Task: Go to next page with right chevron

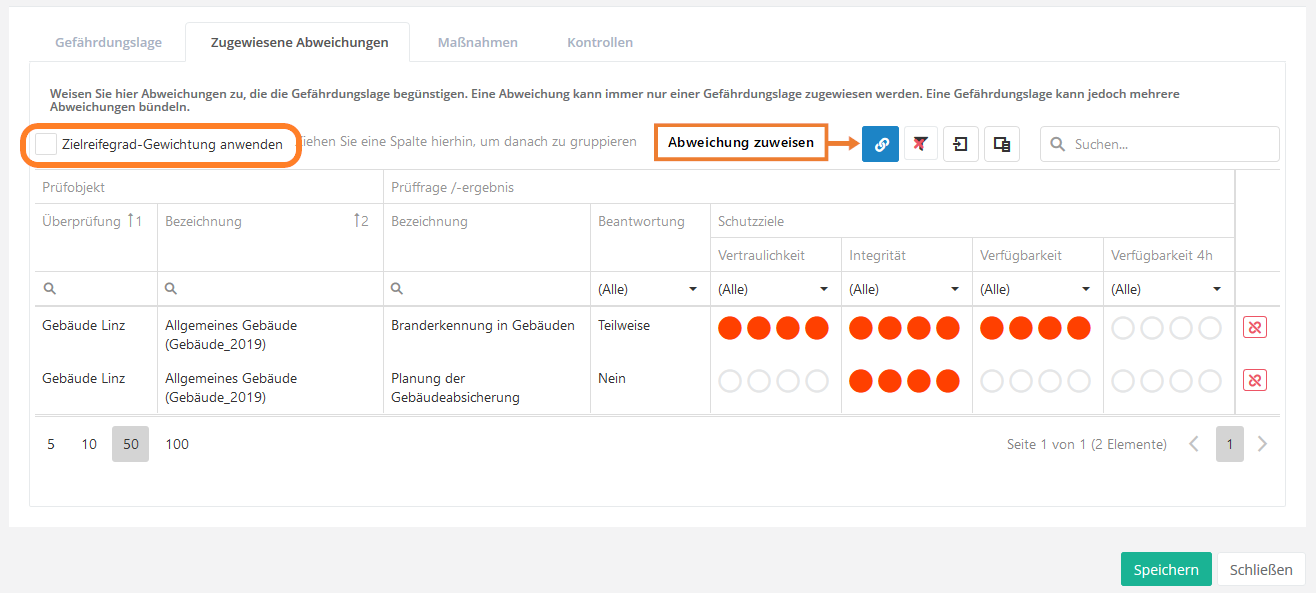Action: 1262,444
